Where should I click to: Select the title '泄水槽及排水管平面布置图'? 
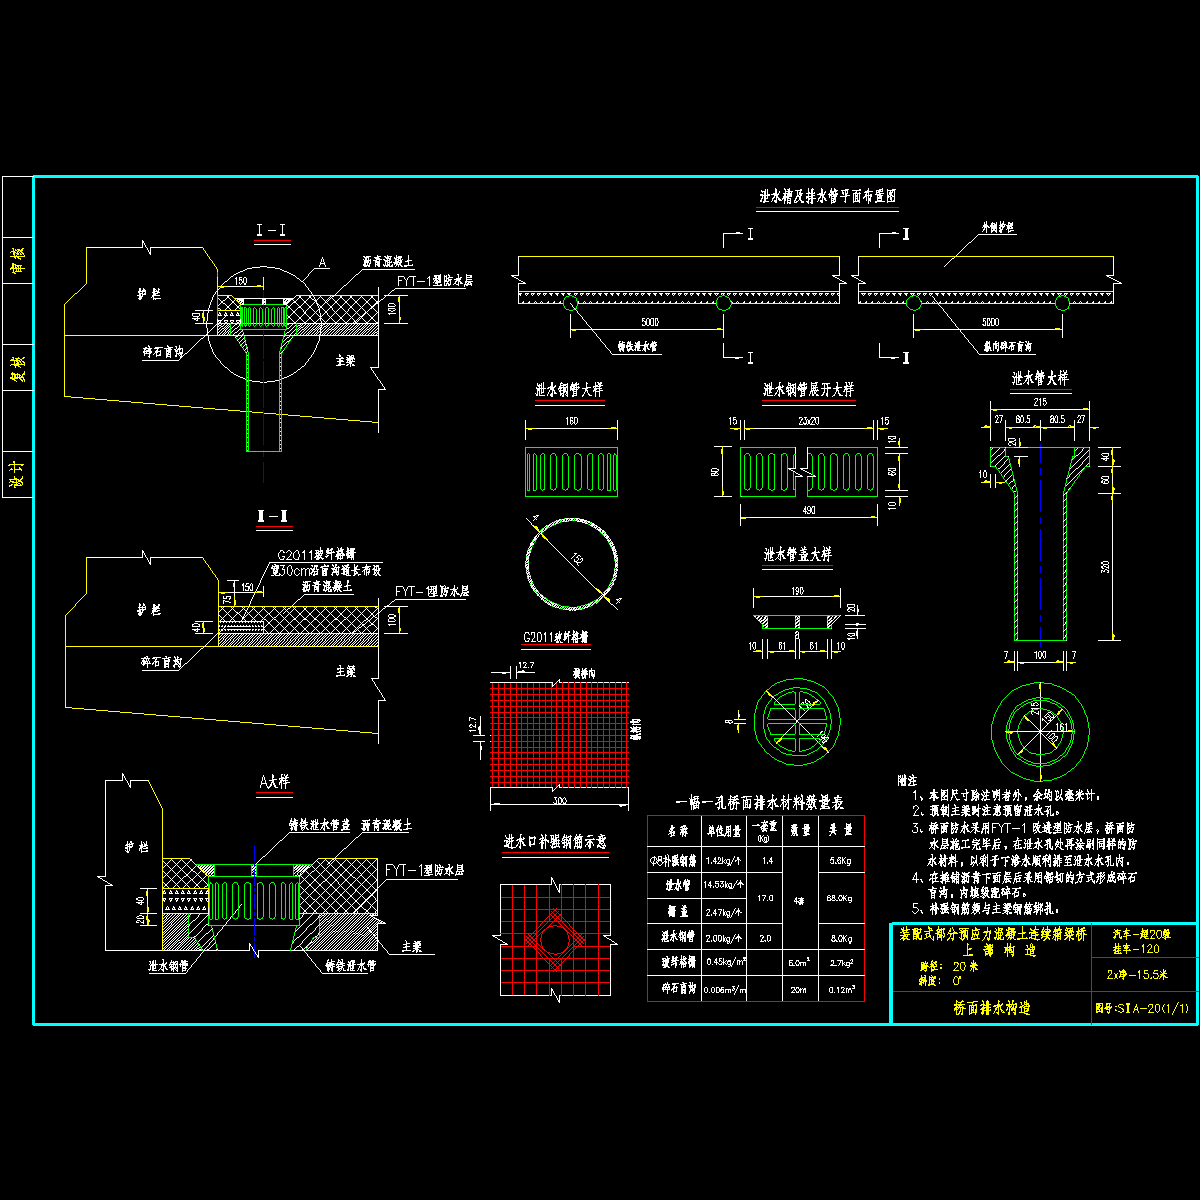[x=827, y=198]
